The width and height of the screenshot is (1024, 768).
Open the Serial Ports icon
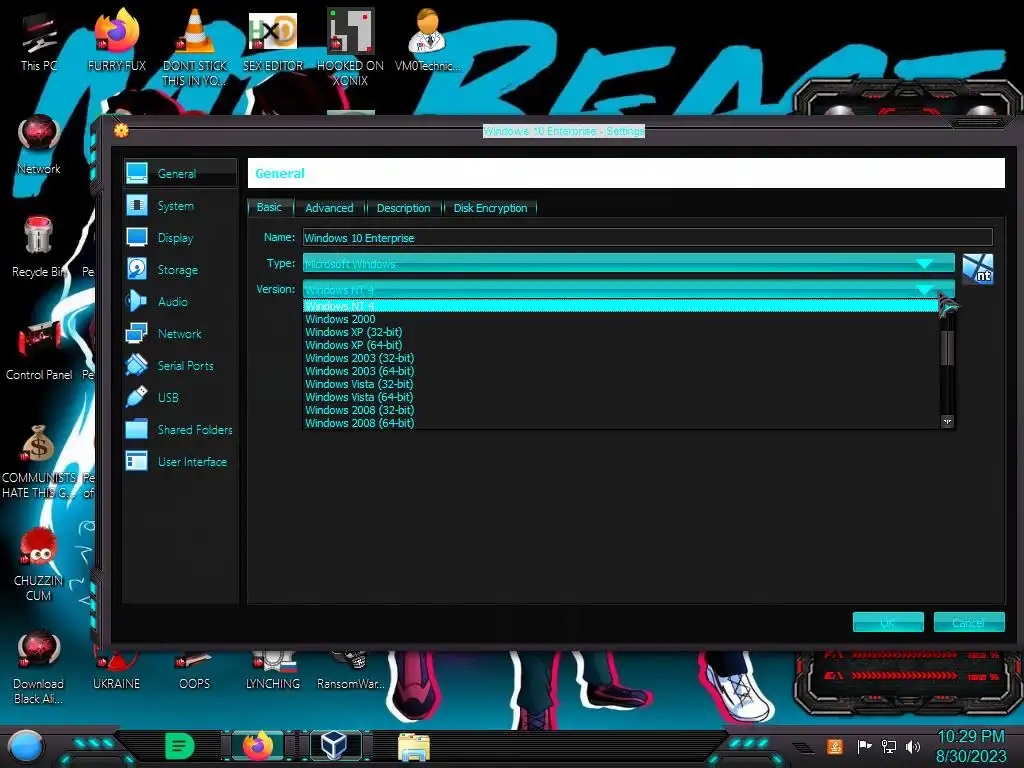tap(137, 365)
